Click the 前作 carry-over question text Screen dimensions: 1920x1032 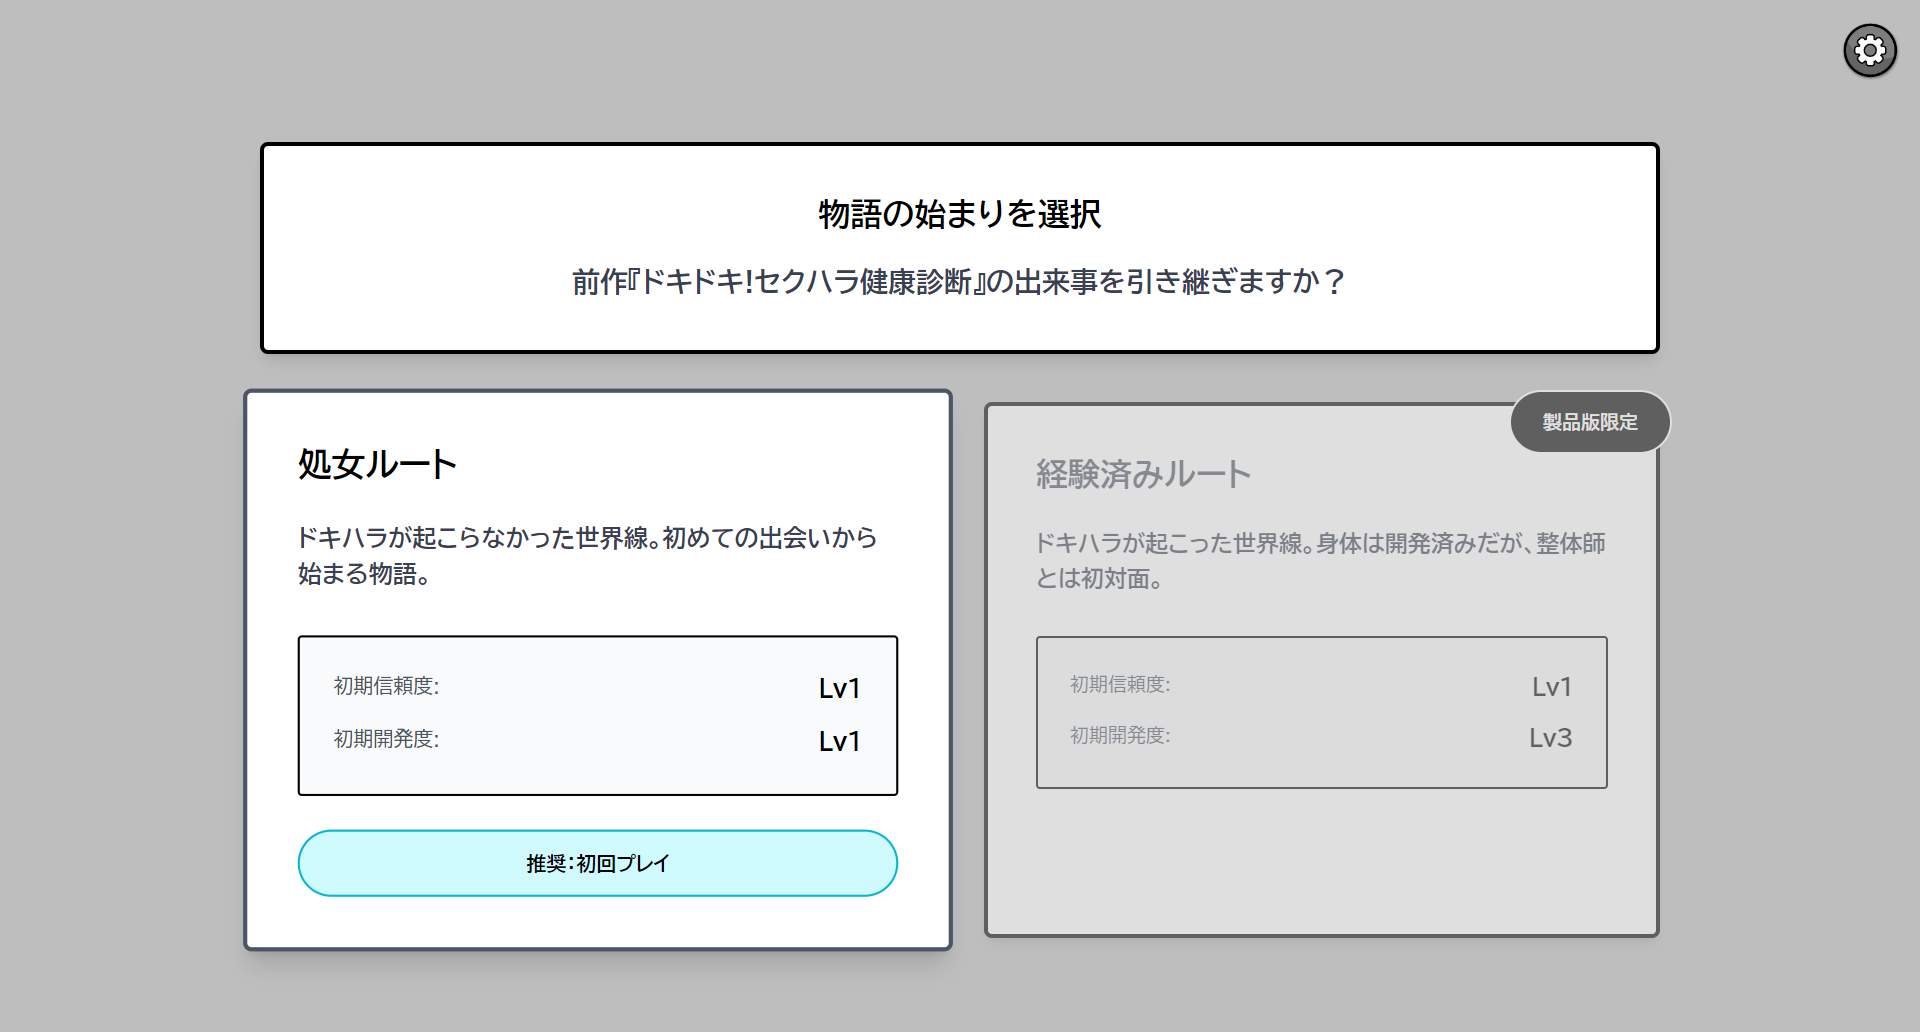click(959, 282)
